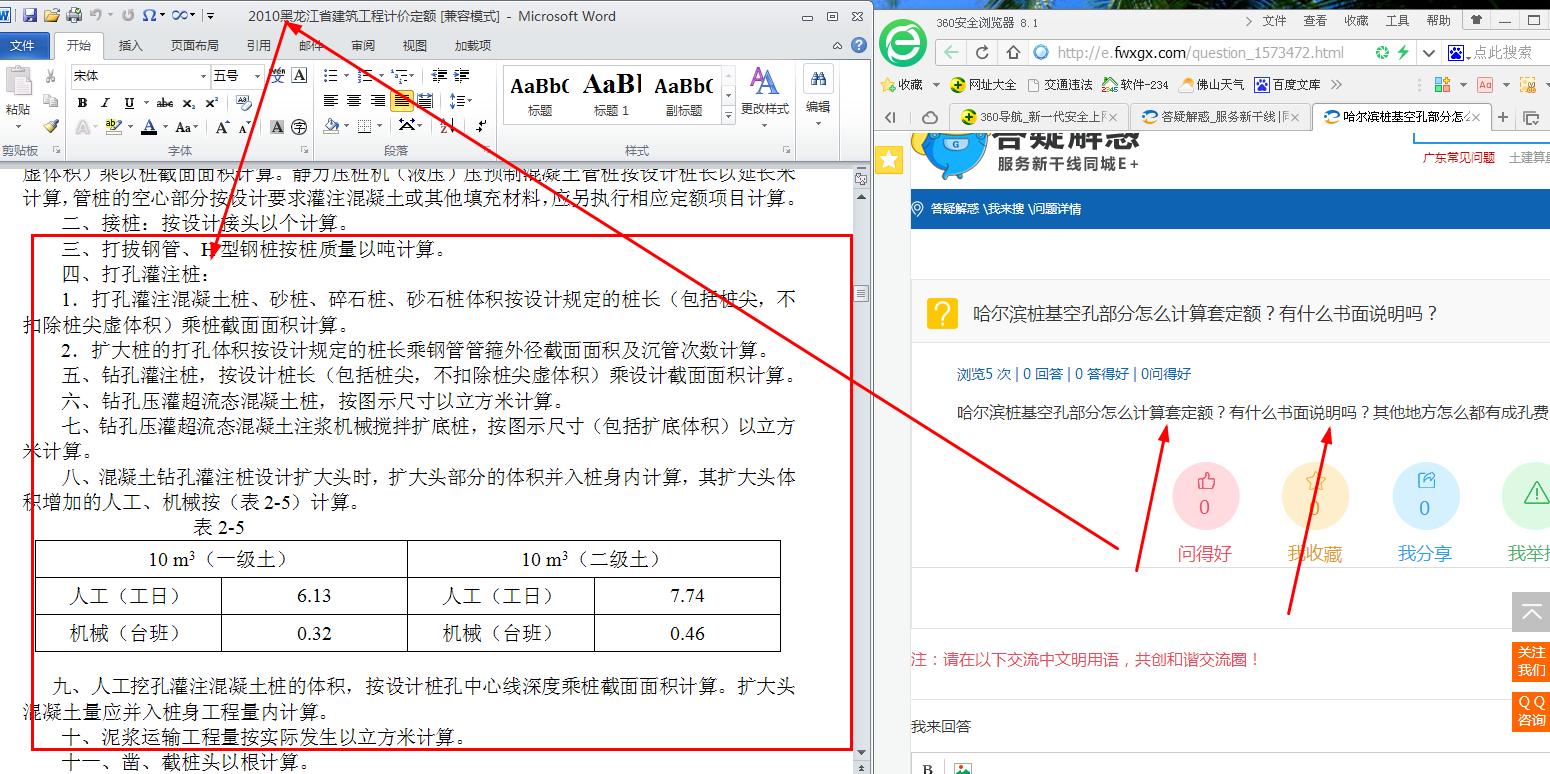Click the Copy icon in Word's clipboard group
1550x774 pixels.
(50, 101)
